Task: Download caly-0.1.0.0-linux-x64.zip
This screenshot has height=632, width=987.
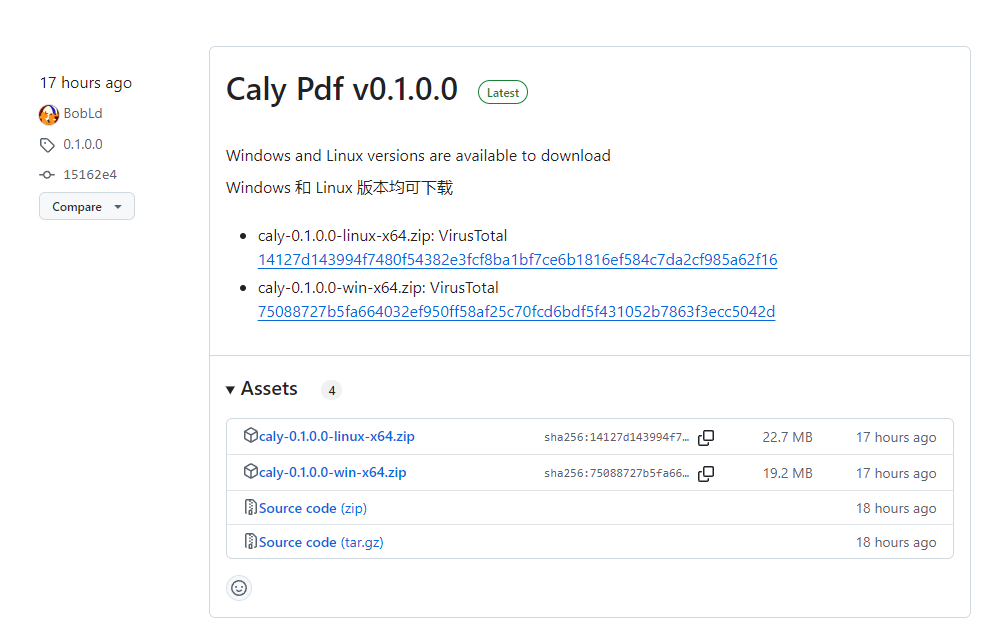Action: pyautogui.click(x=336, y=437)
